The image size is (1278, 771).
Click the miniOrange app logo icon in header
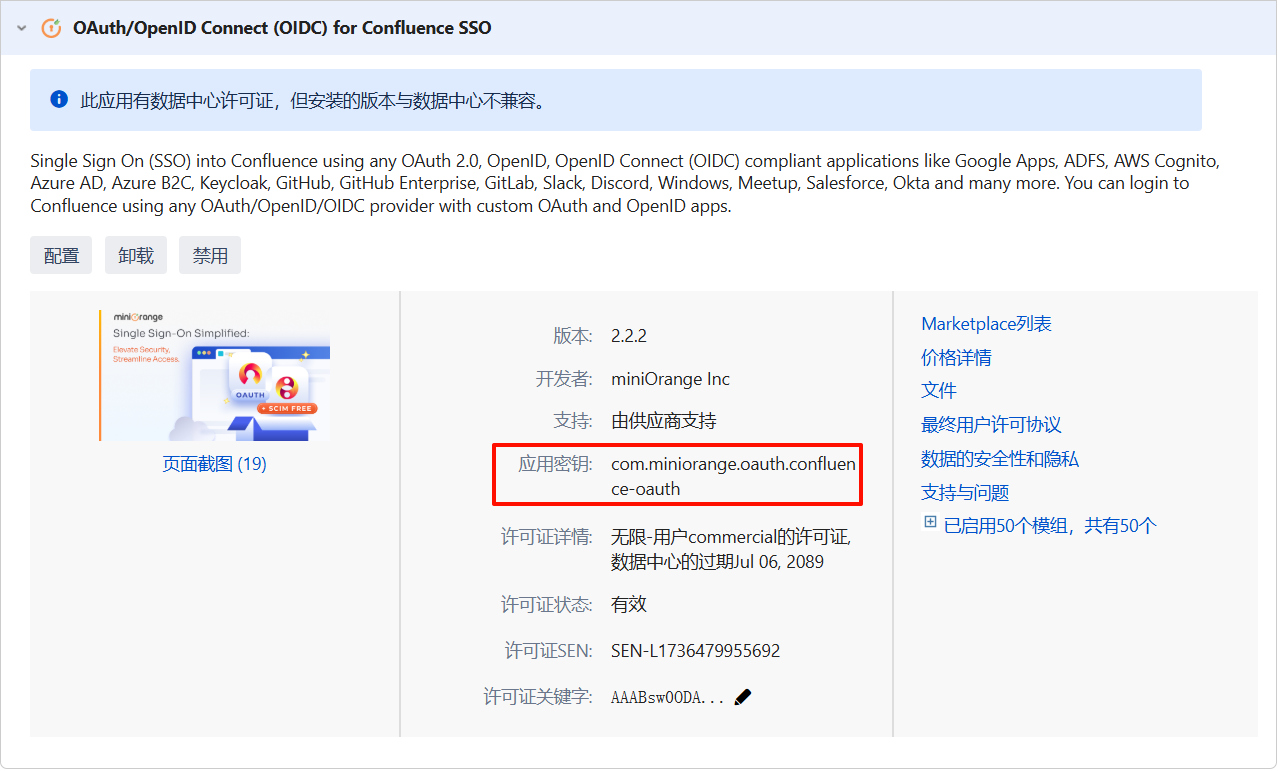[51, 28]
